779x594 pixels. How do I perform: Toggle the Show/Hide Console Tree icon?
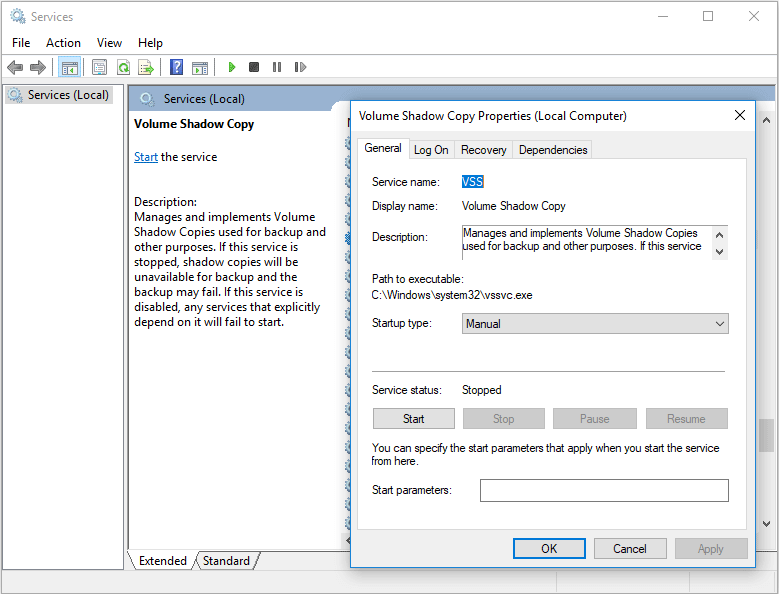pyautogui.click(x=69, y=67)
